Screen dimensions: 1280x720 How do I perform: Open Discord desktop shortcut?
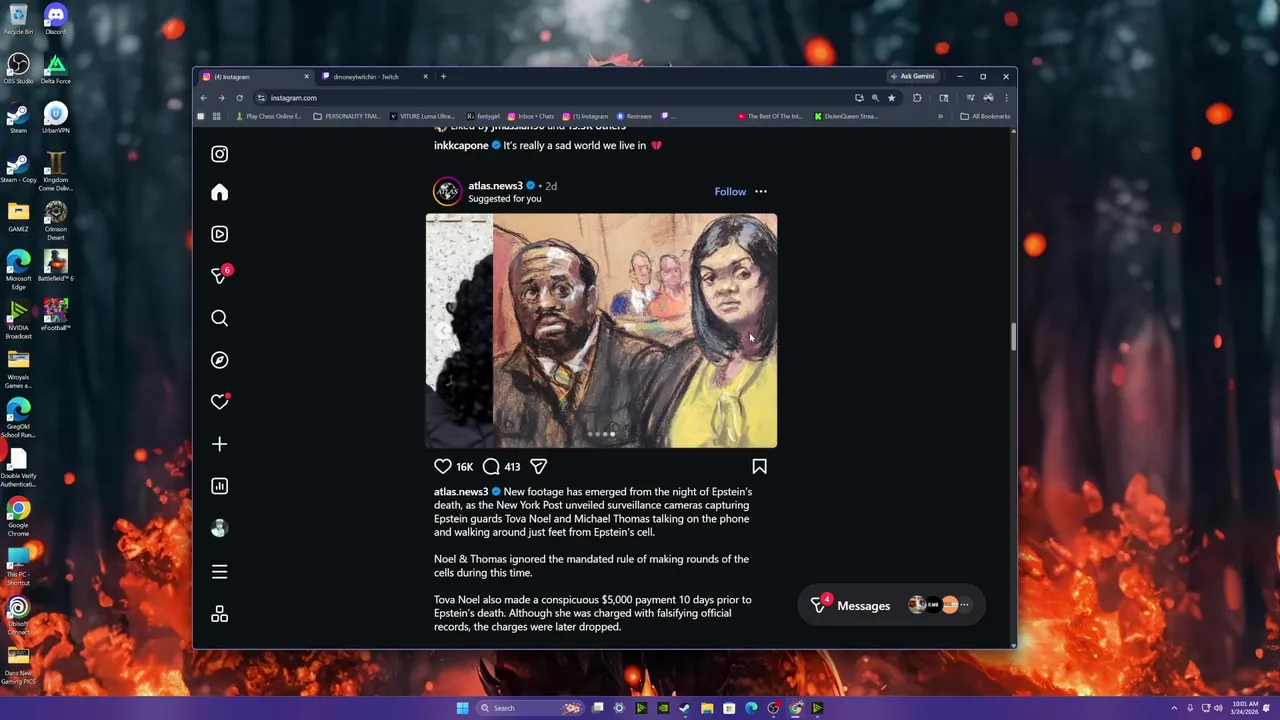(x=55, y=19)
